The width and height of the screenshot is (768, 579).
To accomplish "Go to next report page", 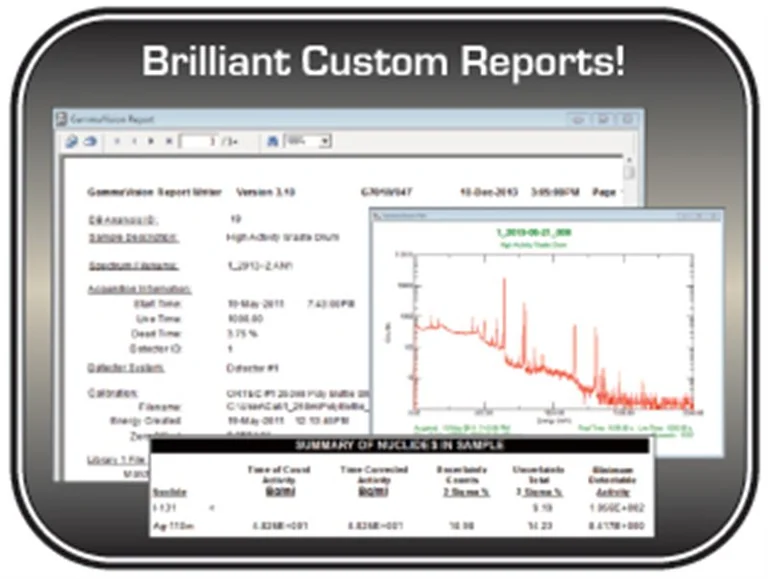I will point(151,142).
